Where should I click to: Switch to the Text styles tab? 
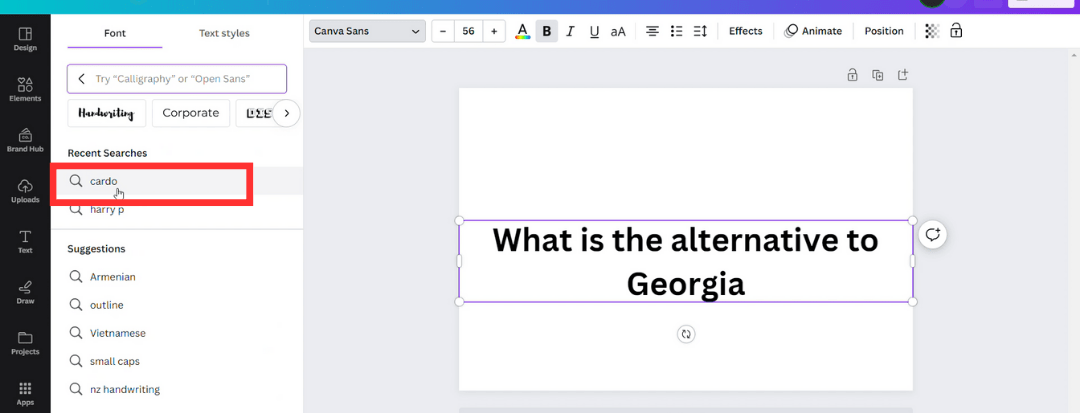[x=224, y=33]
